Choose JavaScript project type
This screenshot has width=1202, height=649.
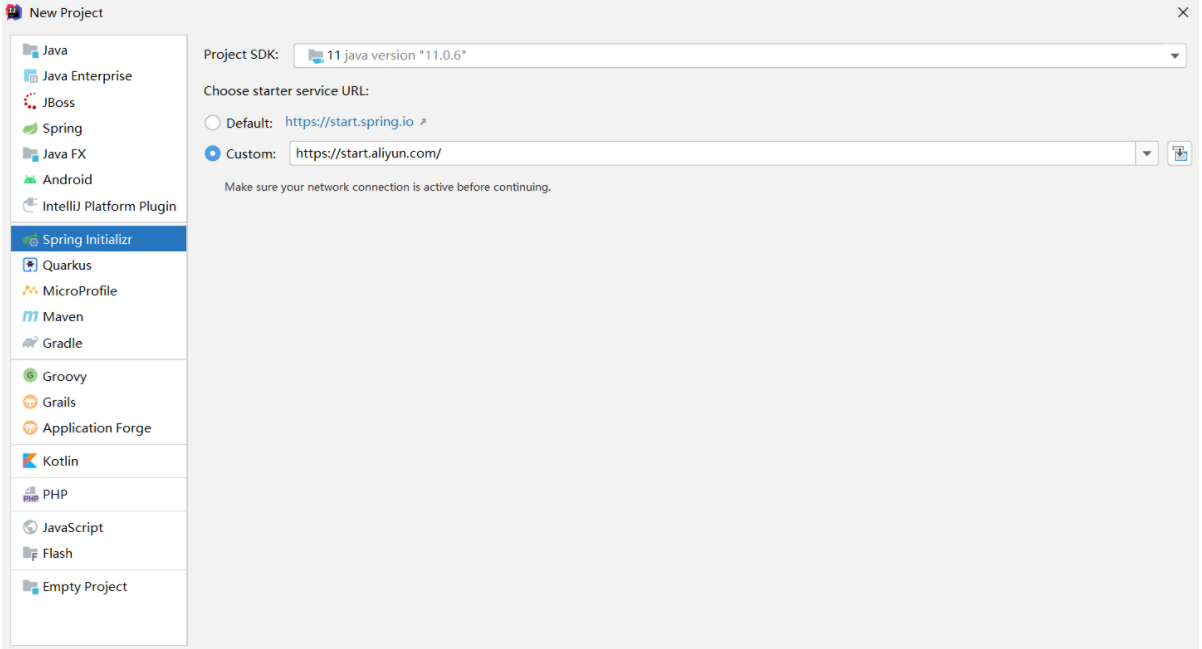click(98, 527)
